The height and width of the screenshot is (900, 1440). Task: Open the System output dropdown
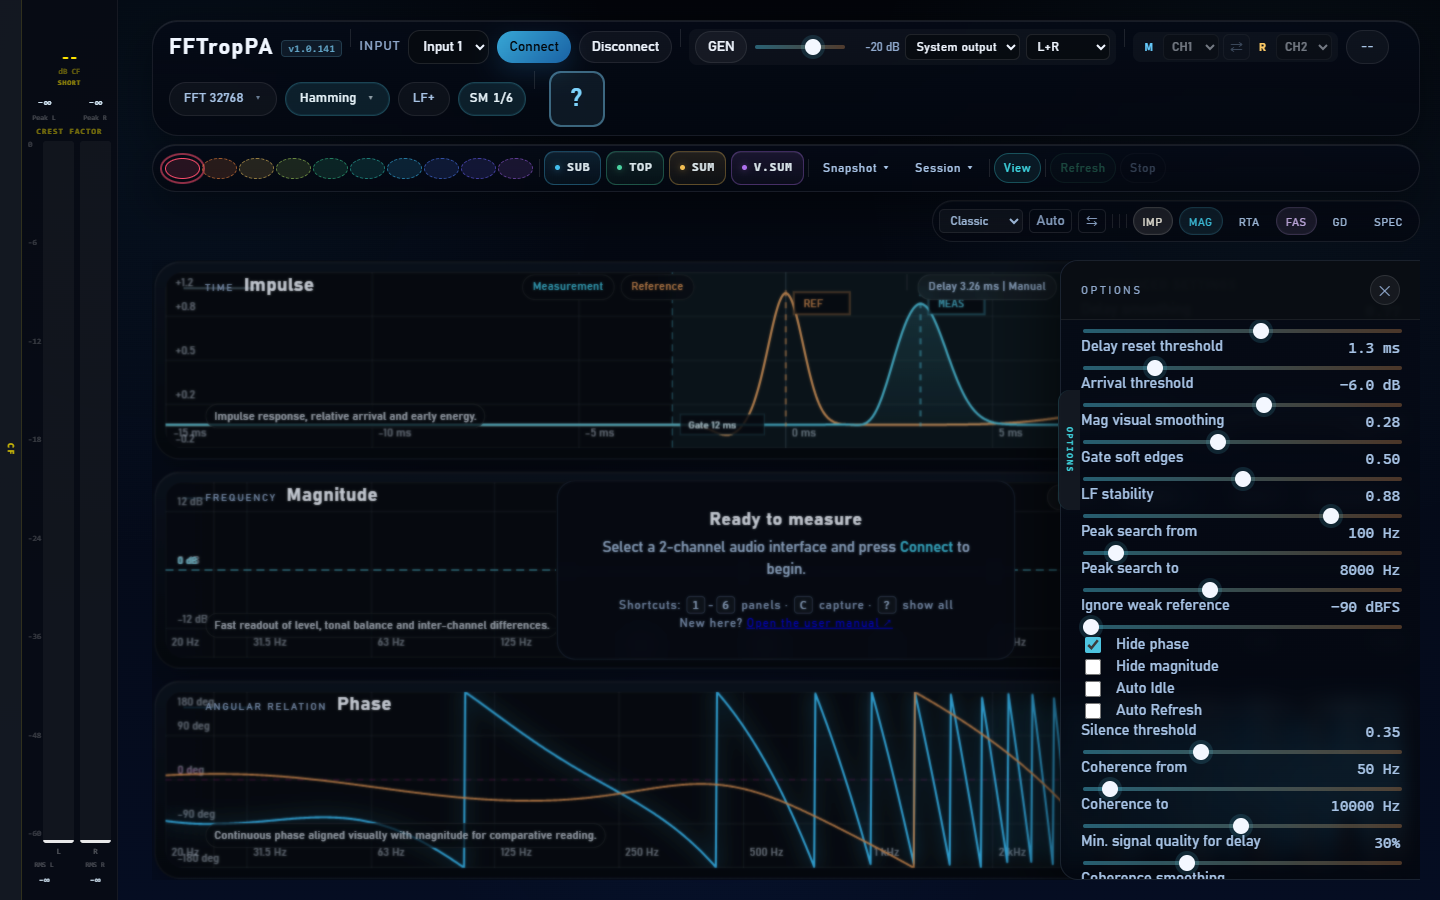coord(962,47)
